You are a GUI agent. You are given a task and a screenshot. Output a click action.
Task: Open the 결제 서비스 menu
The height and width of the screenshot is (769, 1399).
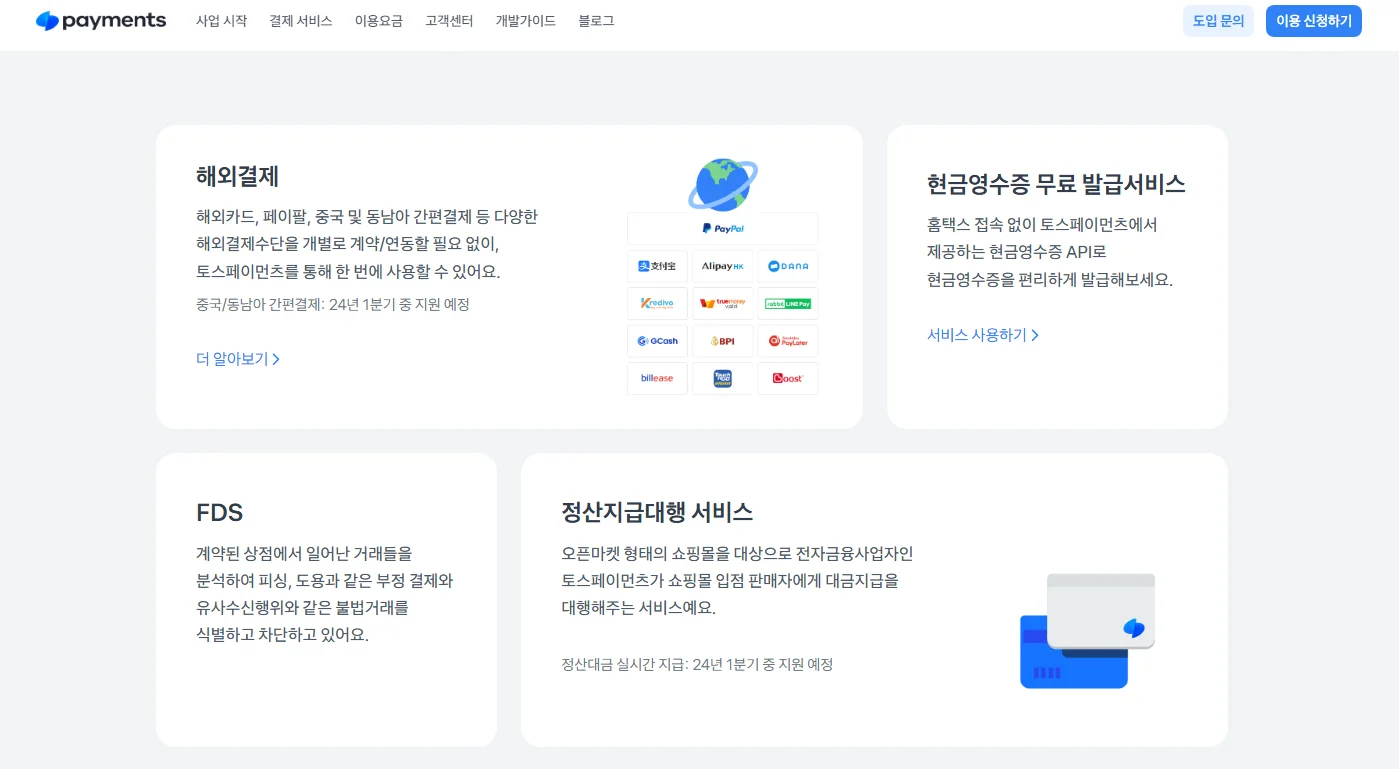pos(301,21)
